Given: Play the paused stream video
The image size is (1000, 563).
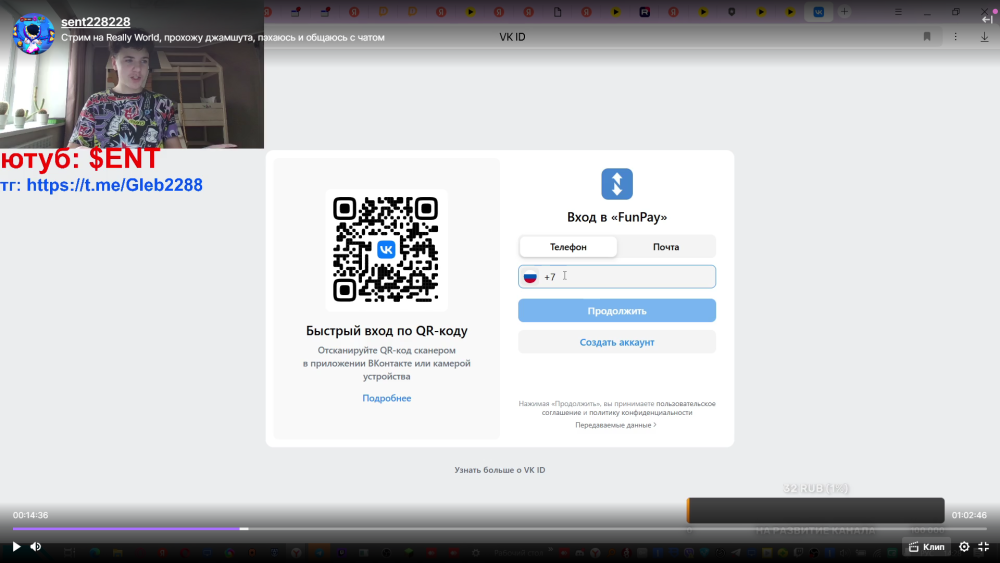Looking at the screenshot, I should click(x=17, y=546).
